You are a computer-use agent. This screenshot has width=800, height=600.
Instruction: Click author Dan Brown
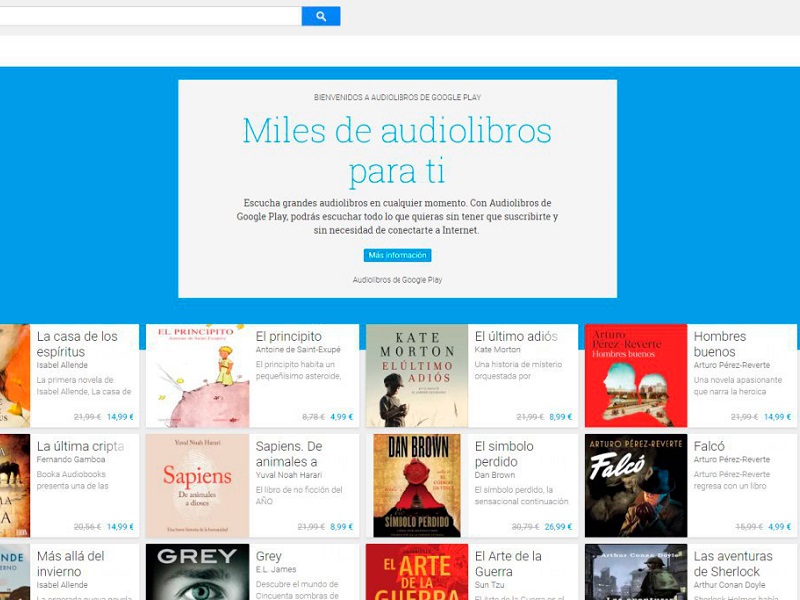pyautogui.click(x=494, y=474)
